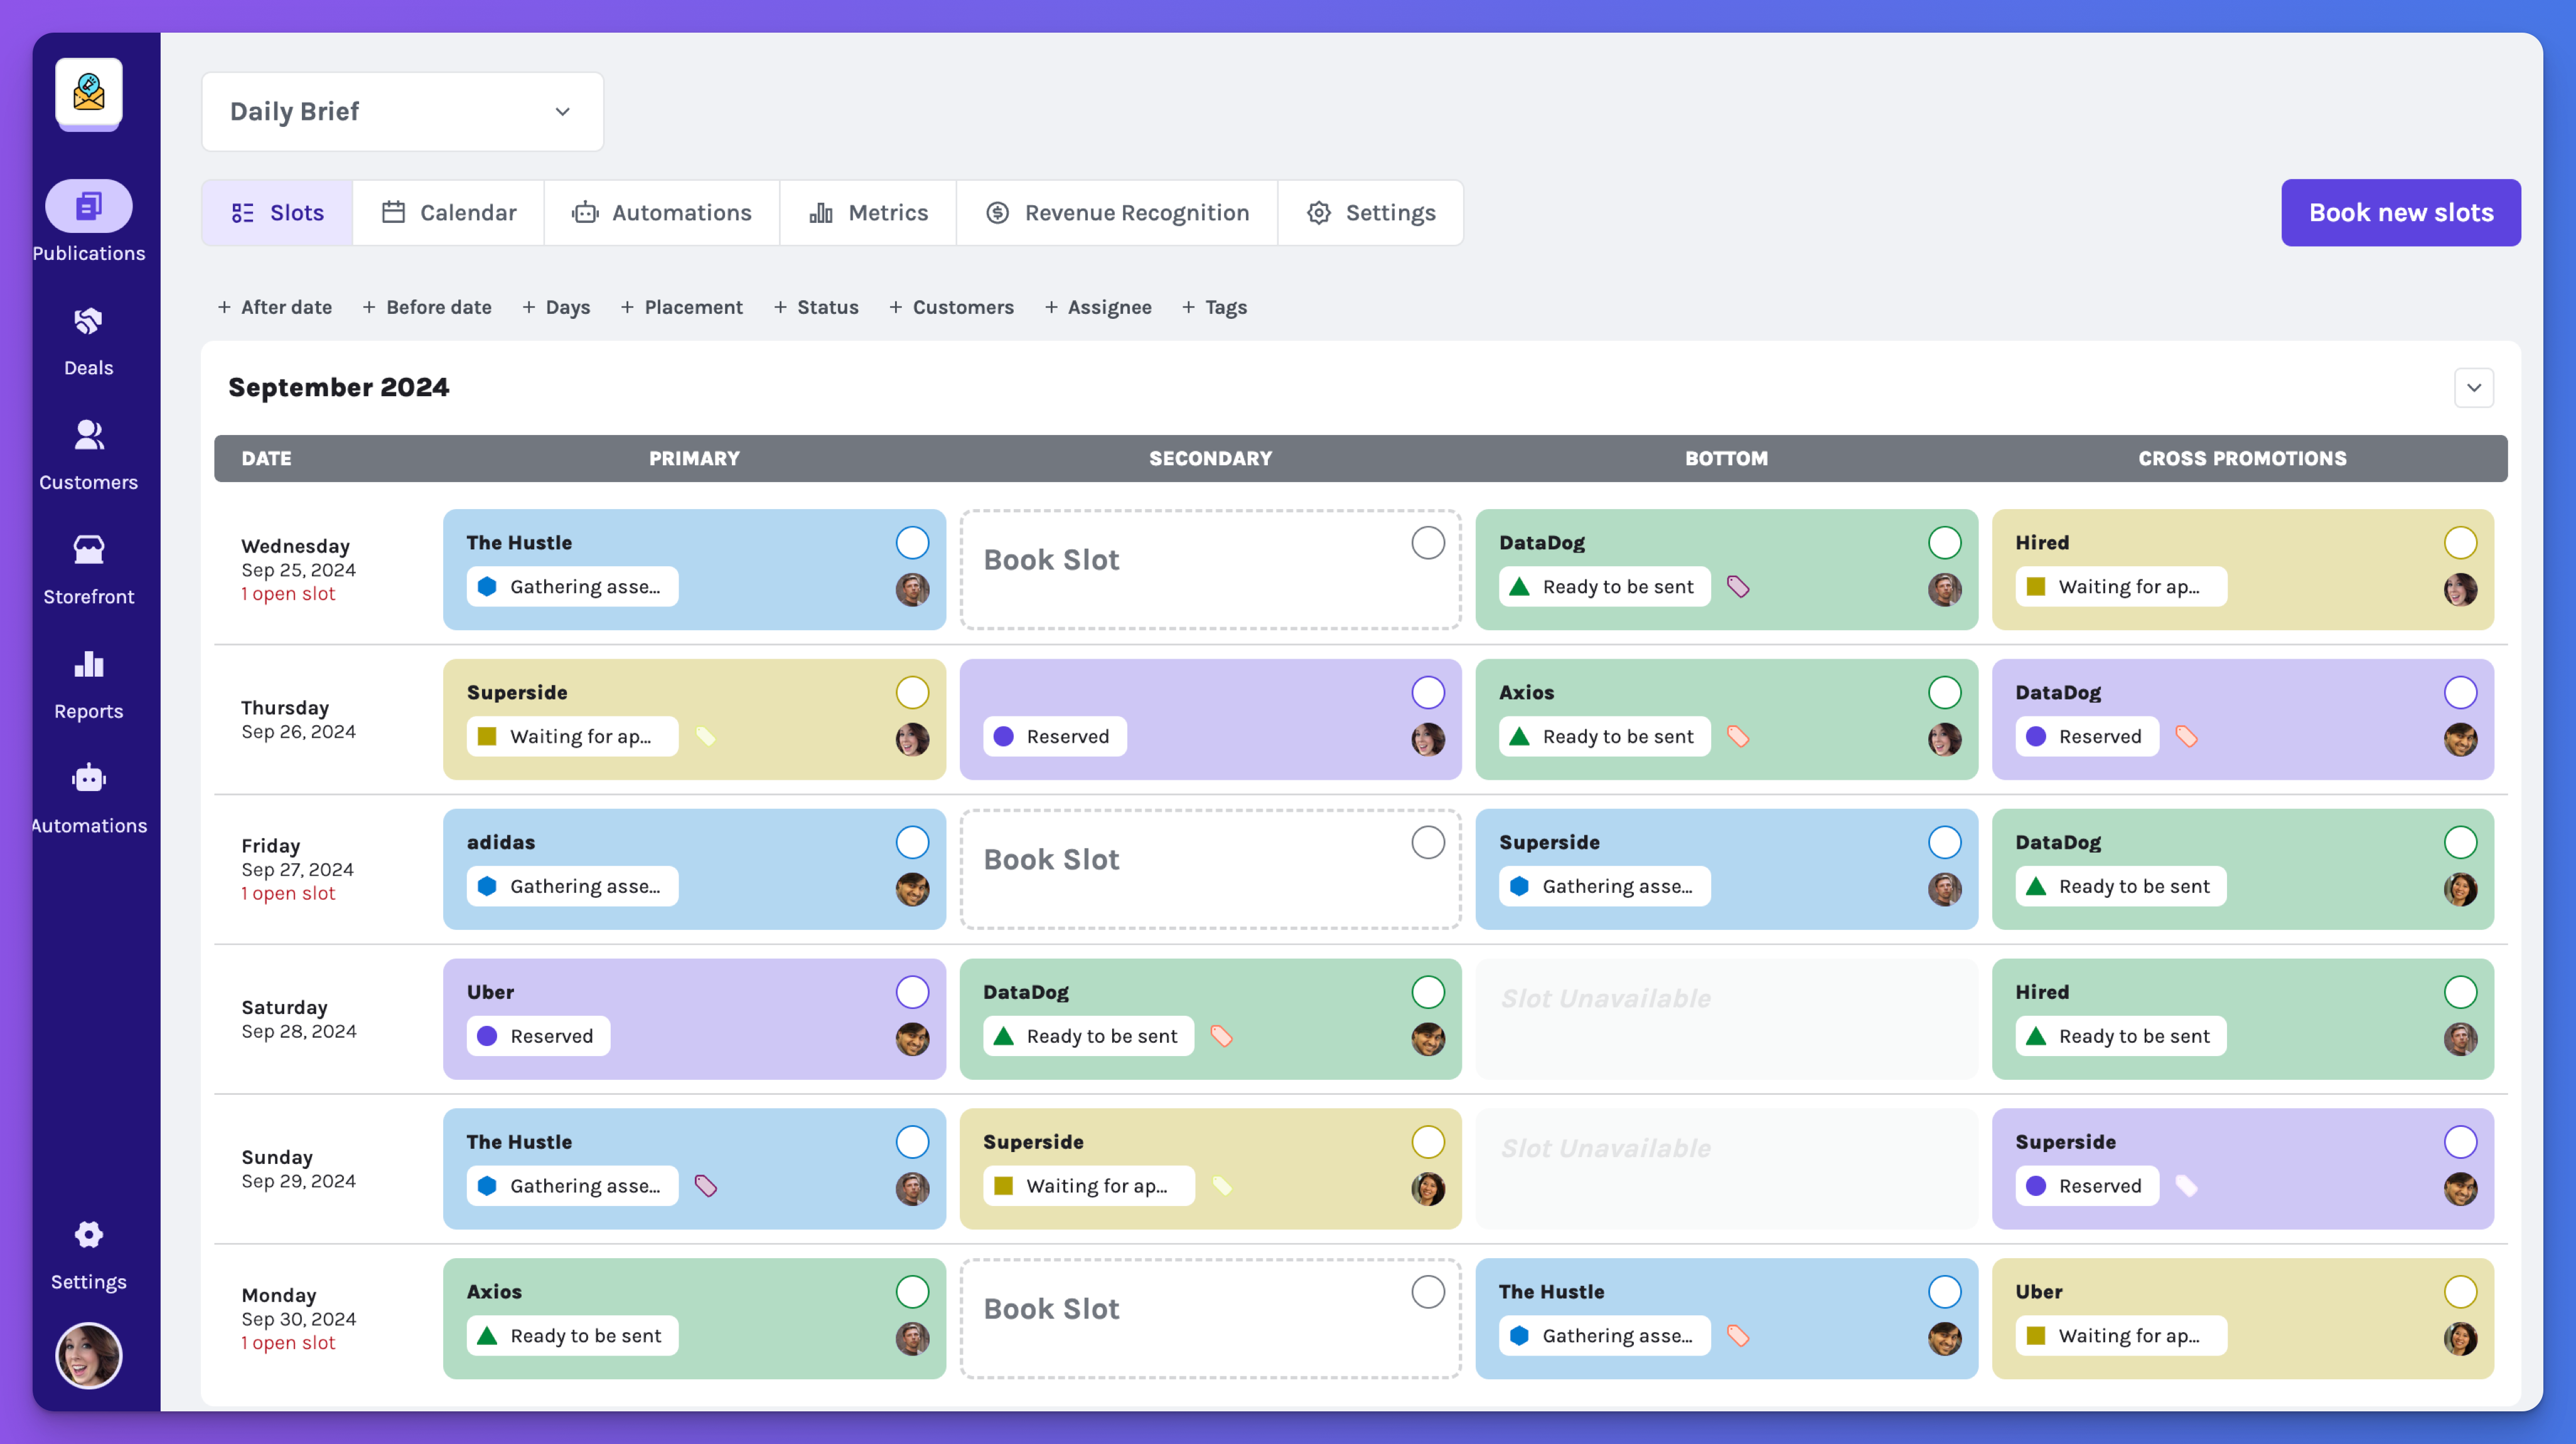The width and height of the screenshot is (2576, 1444).
Task: Open the Storefront sidebar icon
Action: [x=88, y=549]
